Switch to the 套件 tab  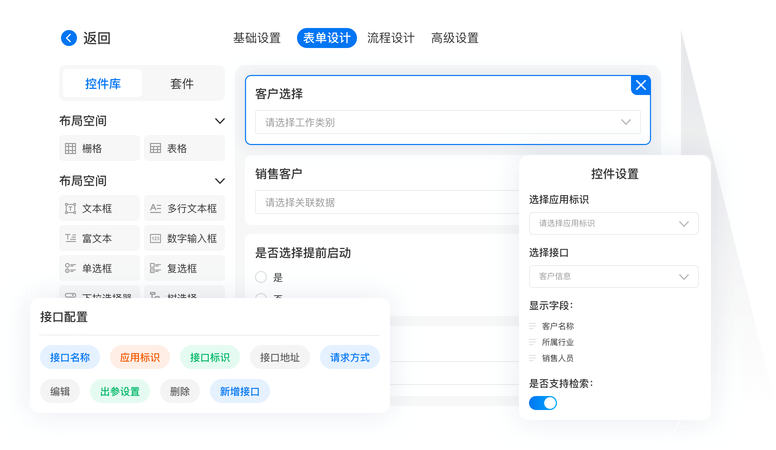pyautogui.click(x=182, y=84)
